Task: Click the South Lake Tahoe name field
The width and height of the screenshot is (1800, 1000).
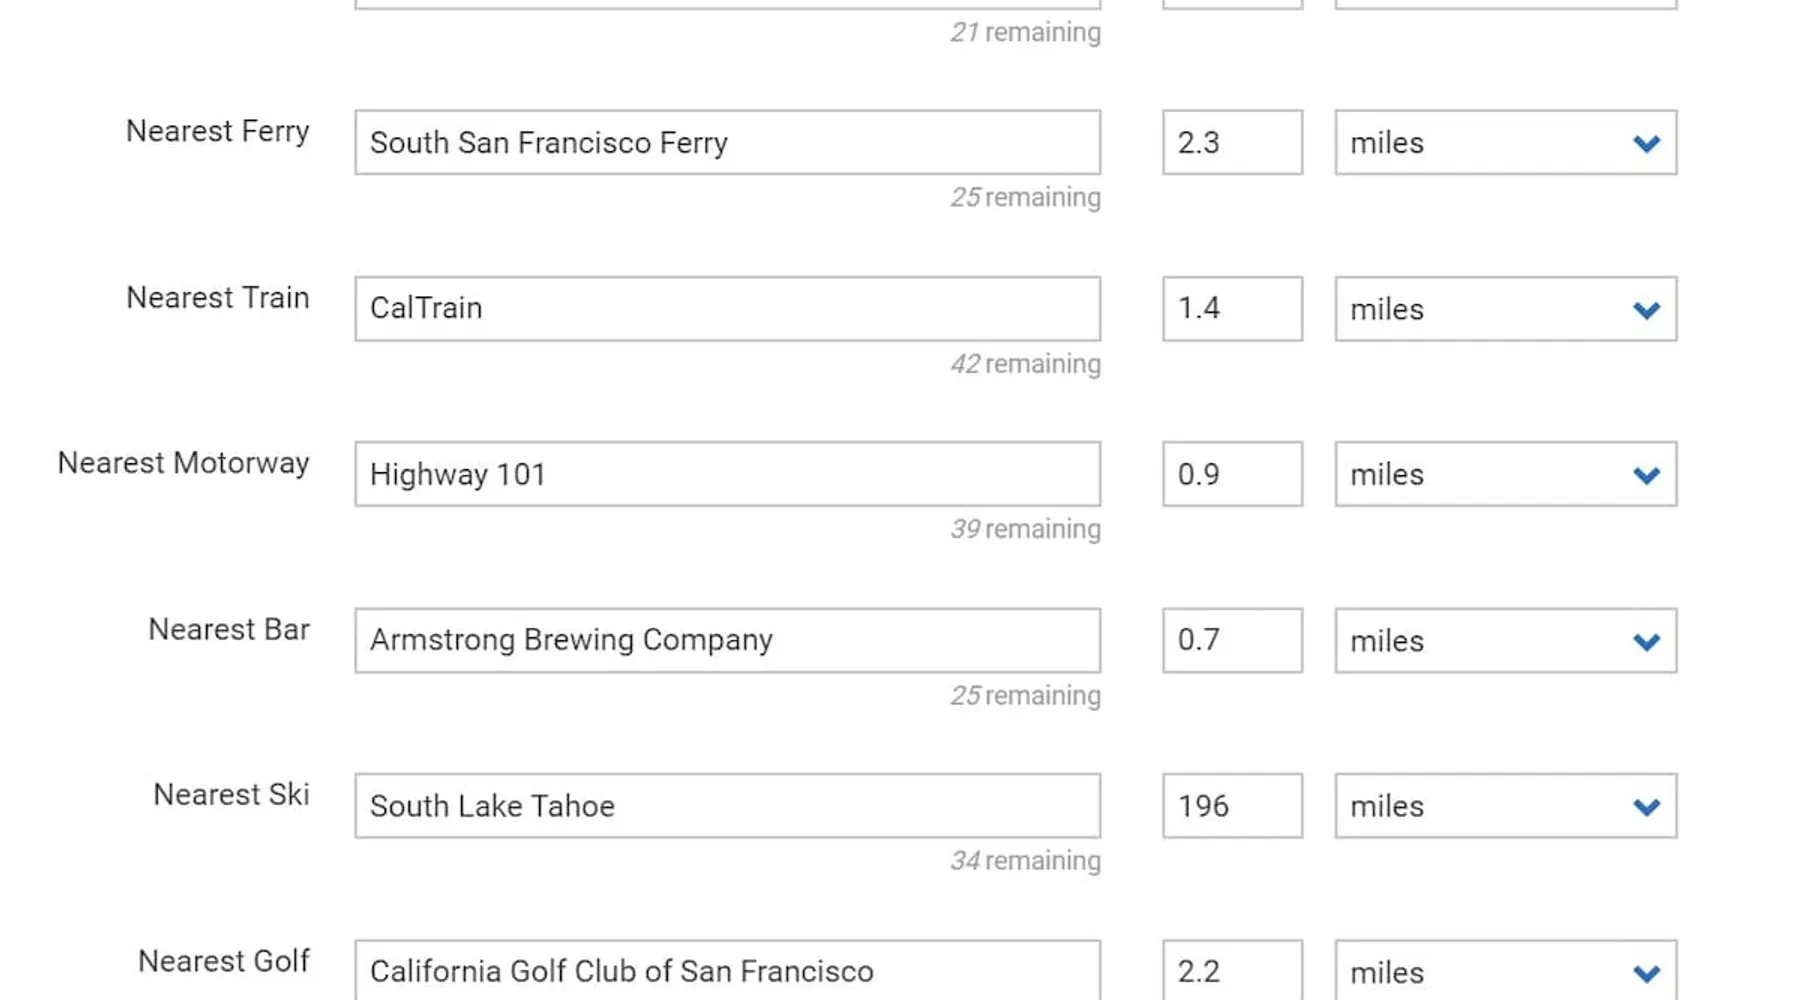Action: click(727, 806)
